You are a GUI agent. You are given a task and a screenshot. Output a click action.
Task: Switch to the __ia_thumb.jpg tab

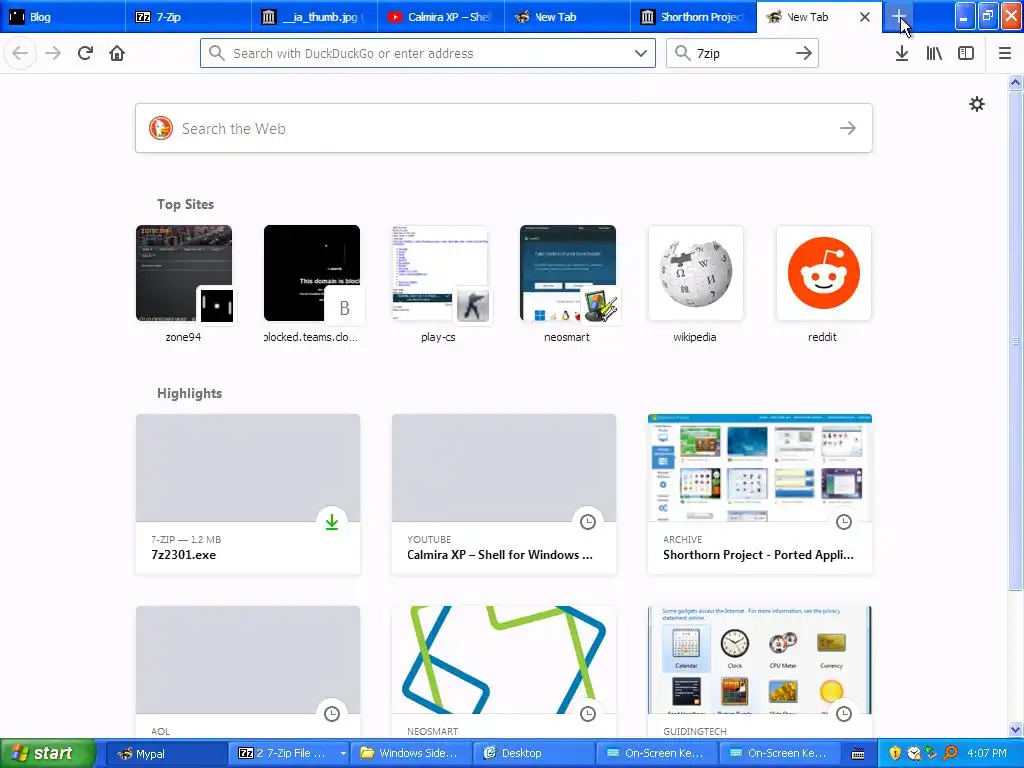(x=314, y=17)
